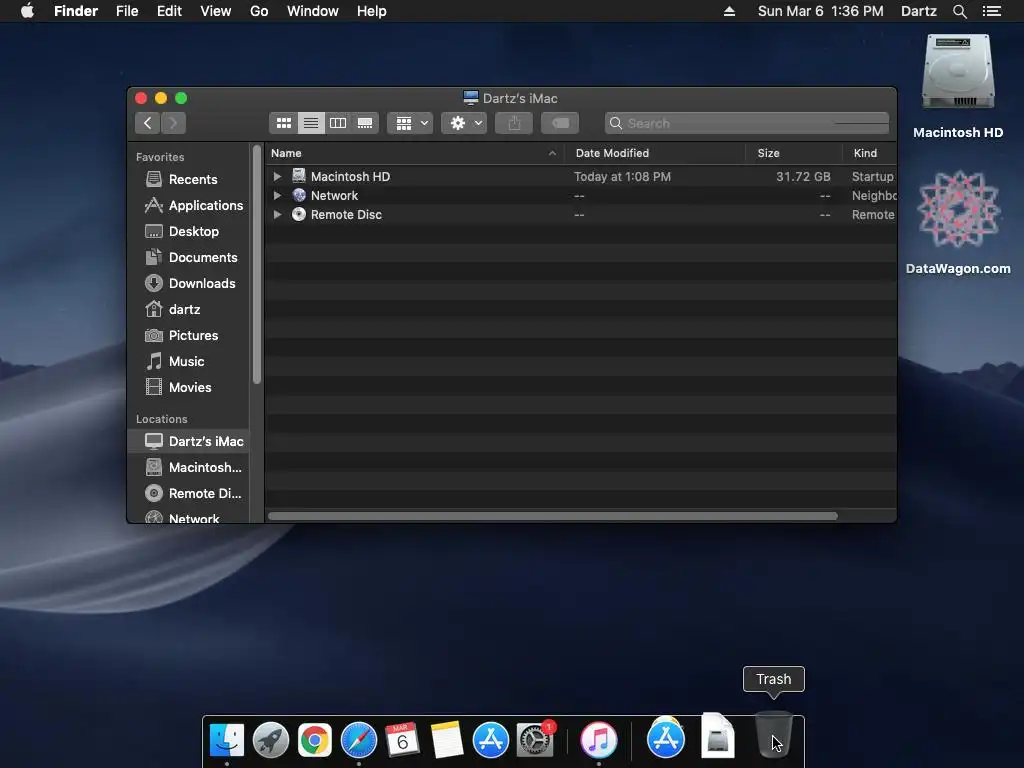Select Remote Di... in sidebar Locations

[x=189, y=494]
